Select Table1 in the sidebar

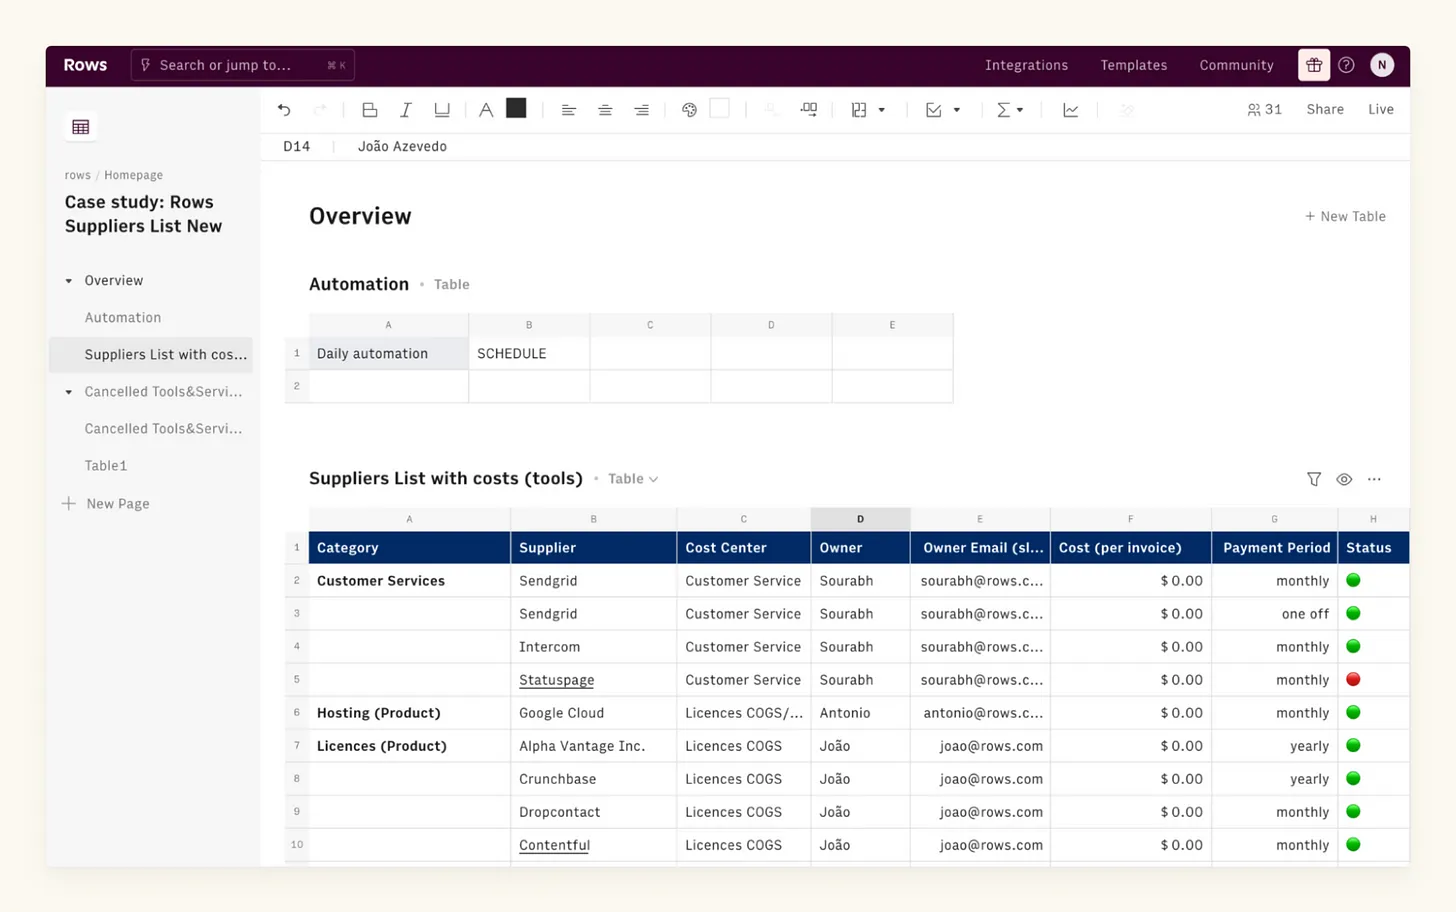coord(106,466)
